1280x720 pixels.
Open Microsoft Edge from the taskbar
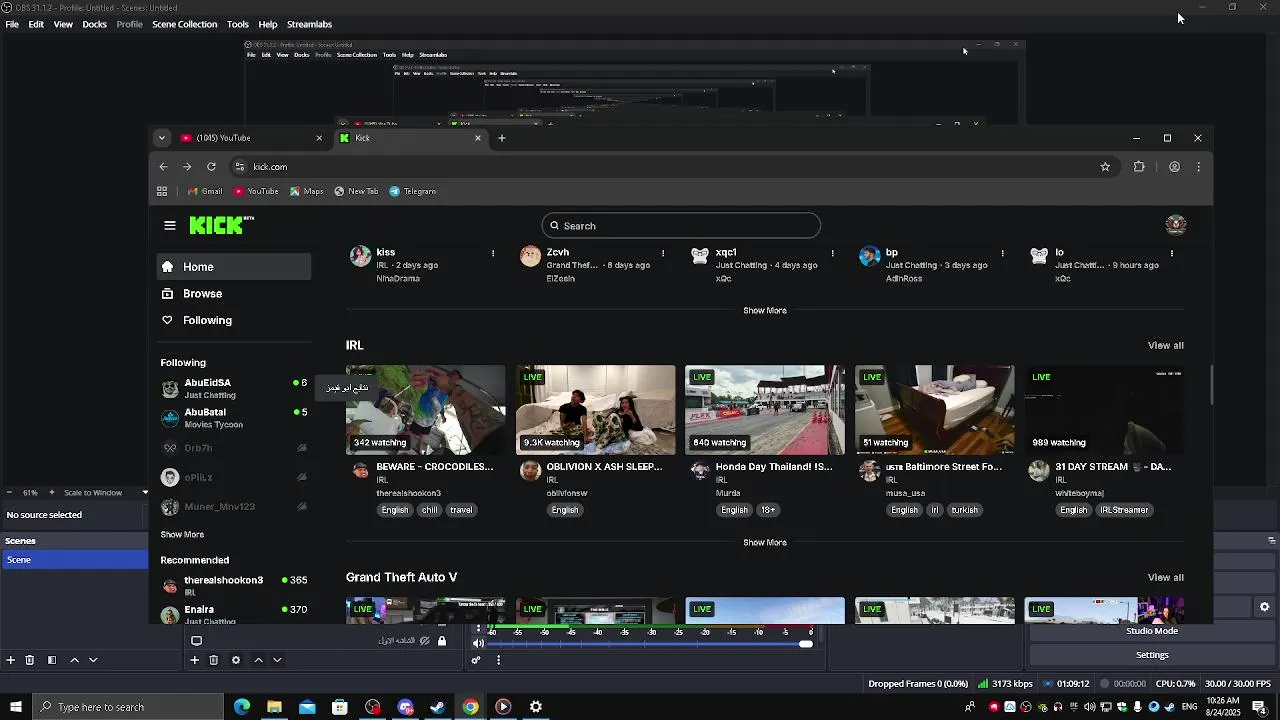click(x=242, y=707)
